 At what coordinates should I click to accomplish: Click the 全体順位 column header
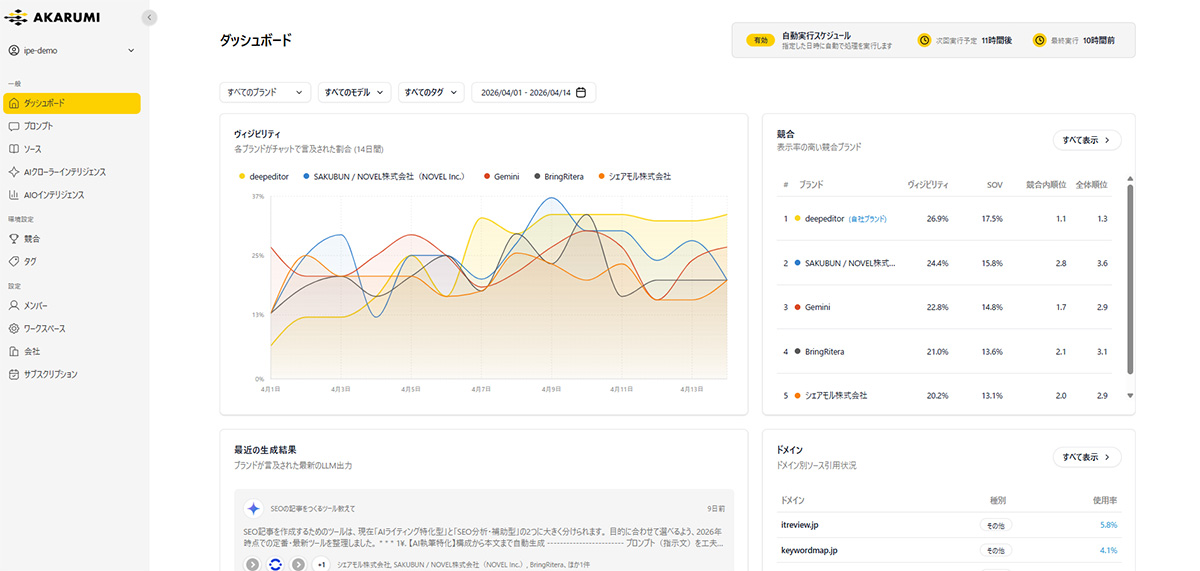pyautogui.click(x=1091, y=185)
